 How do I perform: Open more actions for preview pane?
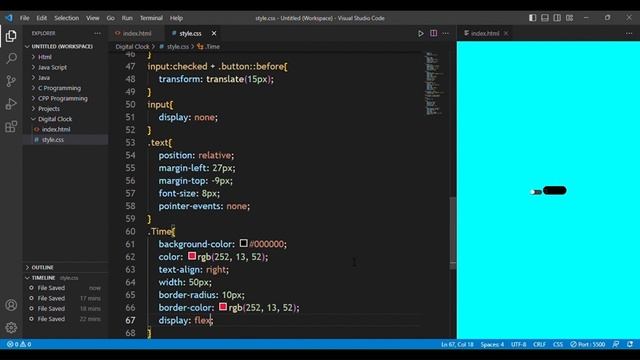[629, 33]
